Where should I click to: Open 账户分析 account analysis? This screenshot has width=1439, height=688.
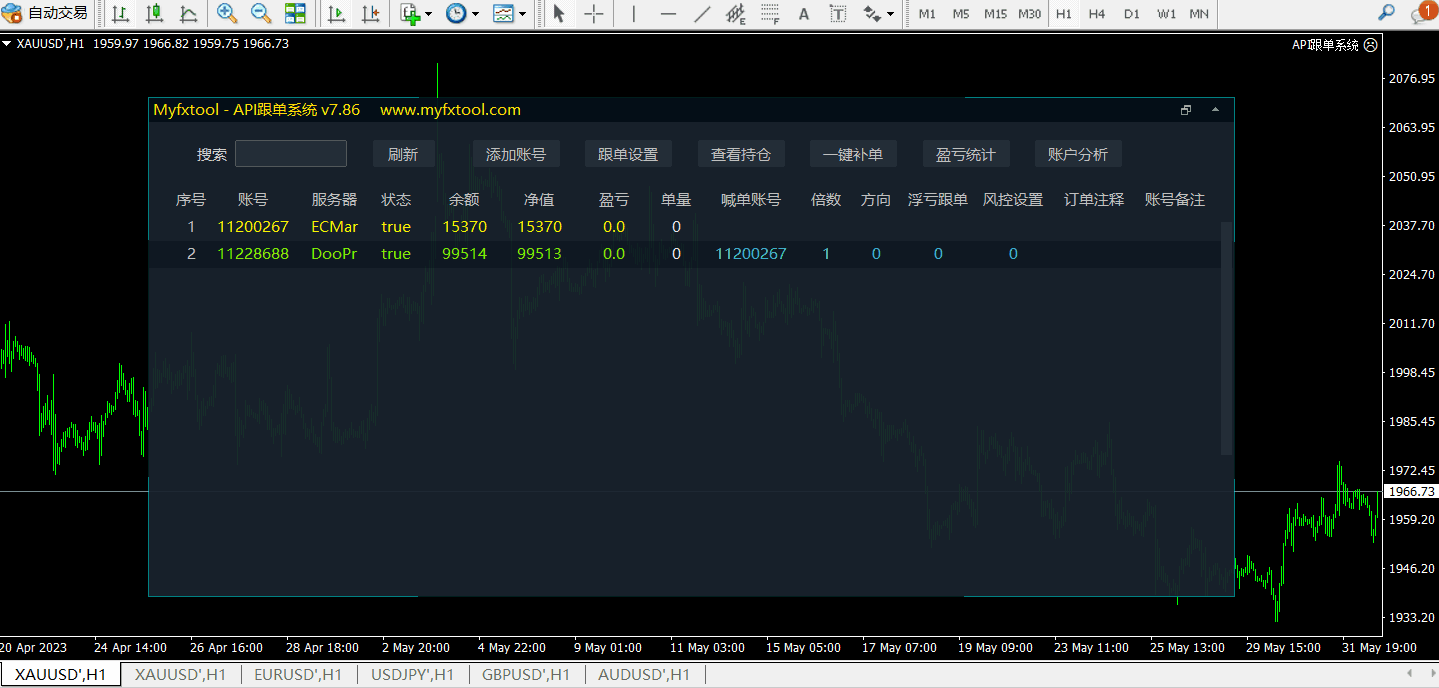pos(1078,154)
